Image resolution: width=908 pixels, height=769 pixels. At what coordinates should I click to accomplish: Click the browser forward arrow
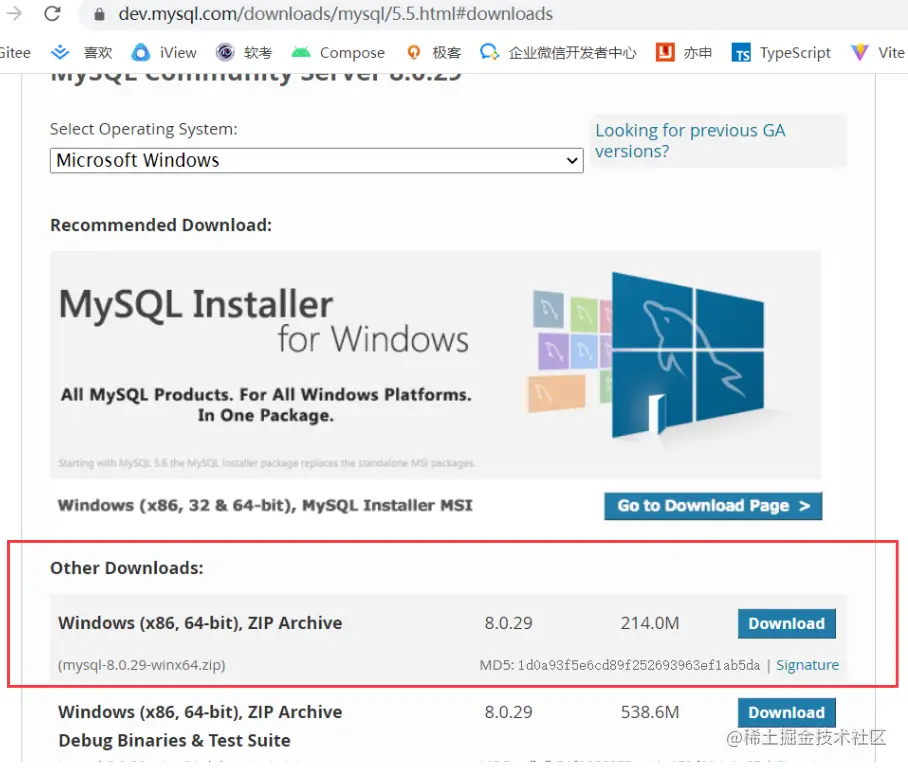[x=13, y=13]
